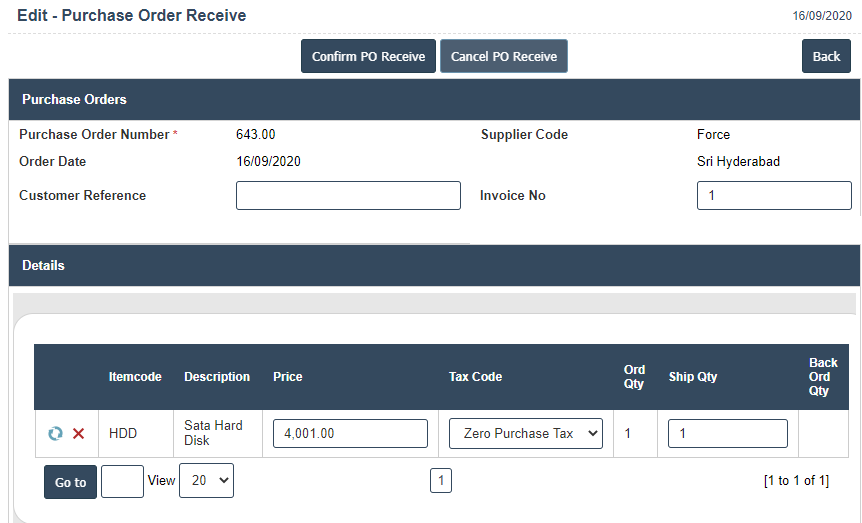The height and width of the screenshot is (523, 862).
Task: Click the Itemcode column header
Action: coord(135,377)
